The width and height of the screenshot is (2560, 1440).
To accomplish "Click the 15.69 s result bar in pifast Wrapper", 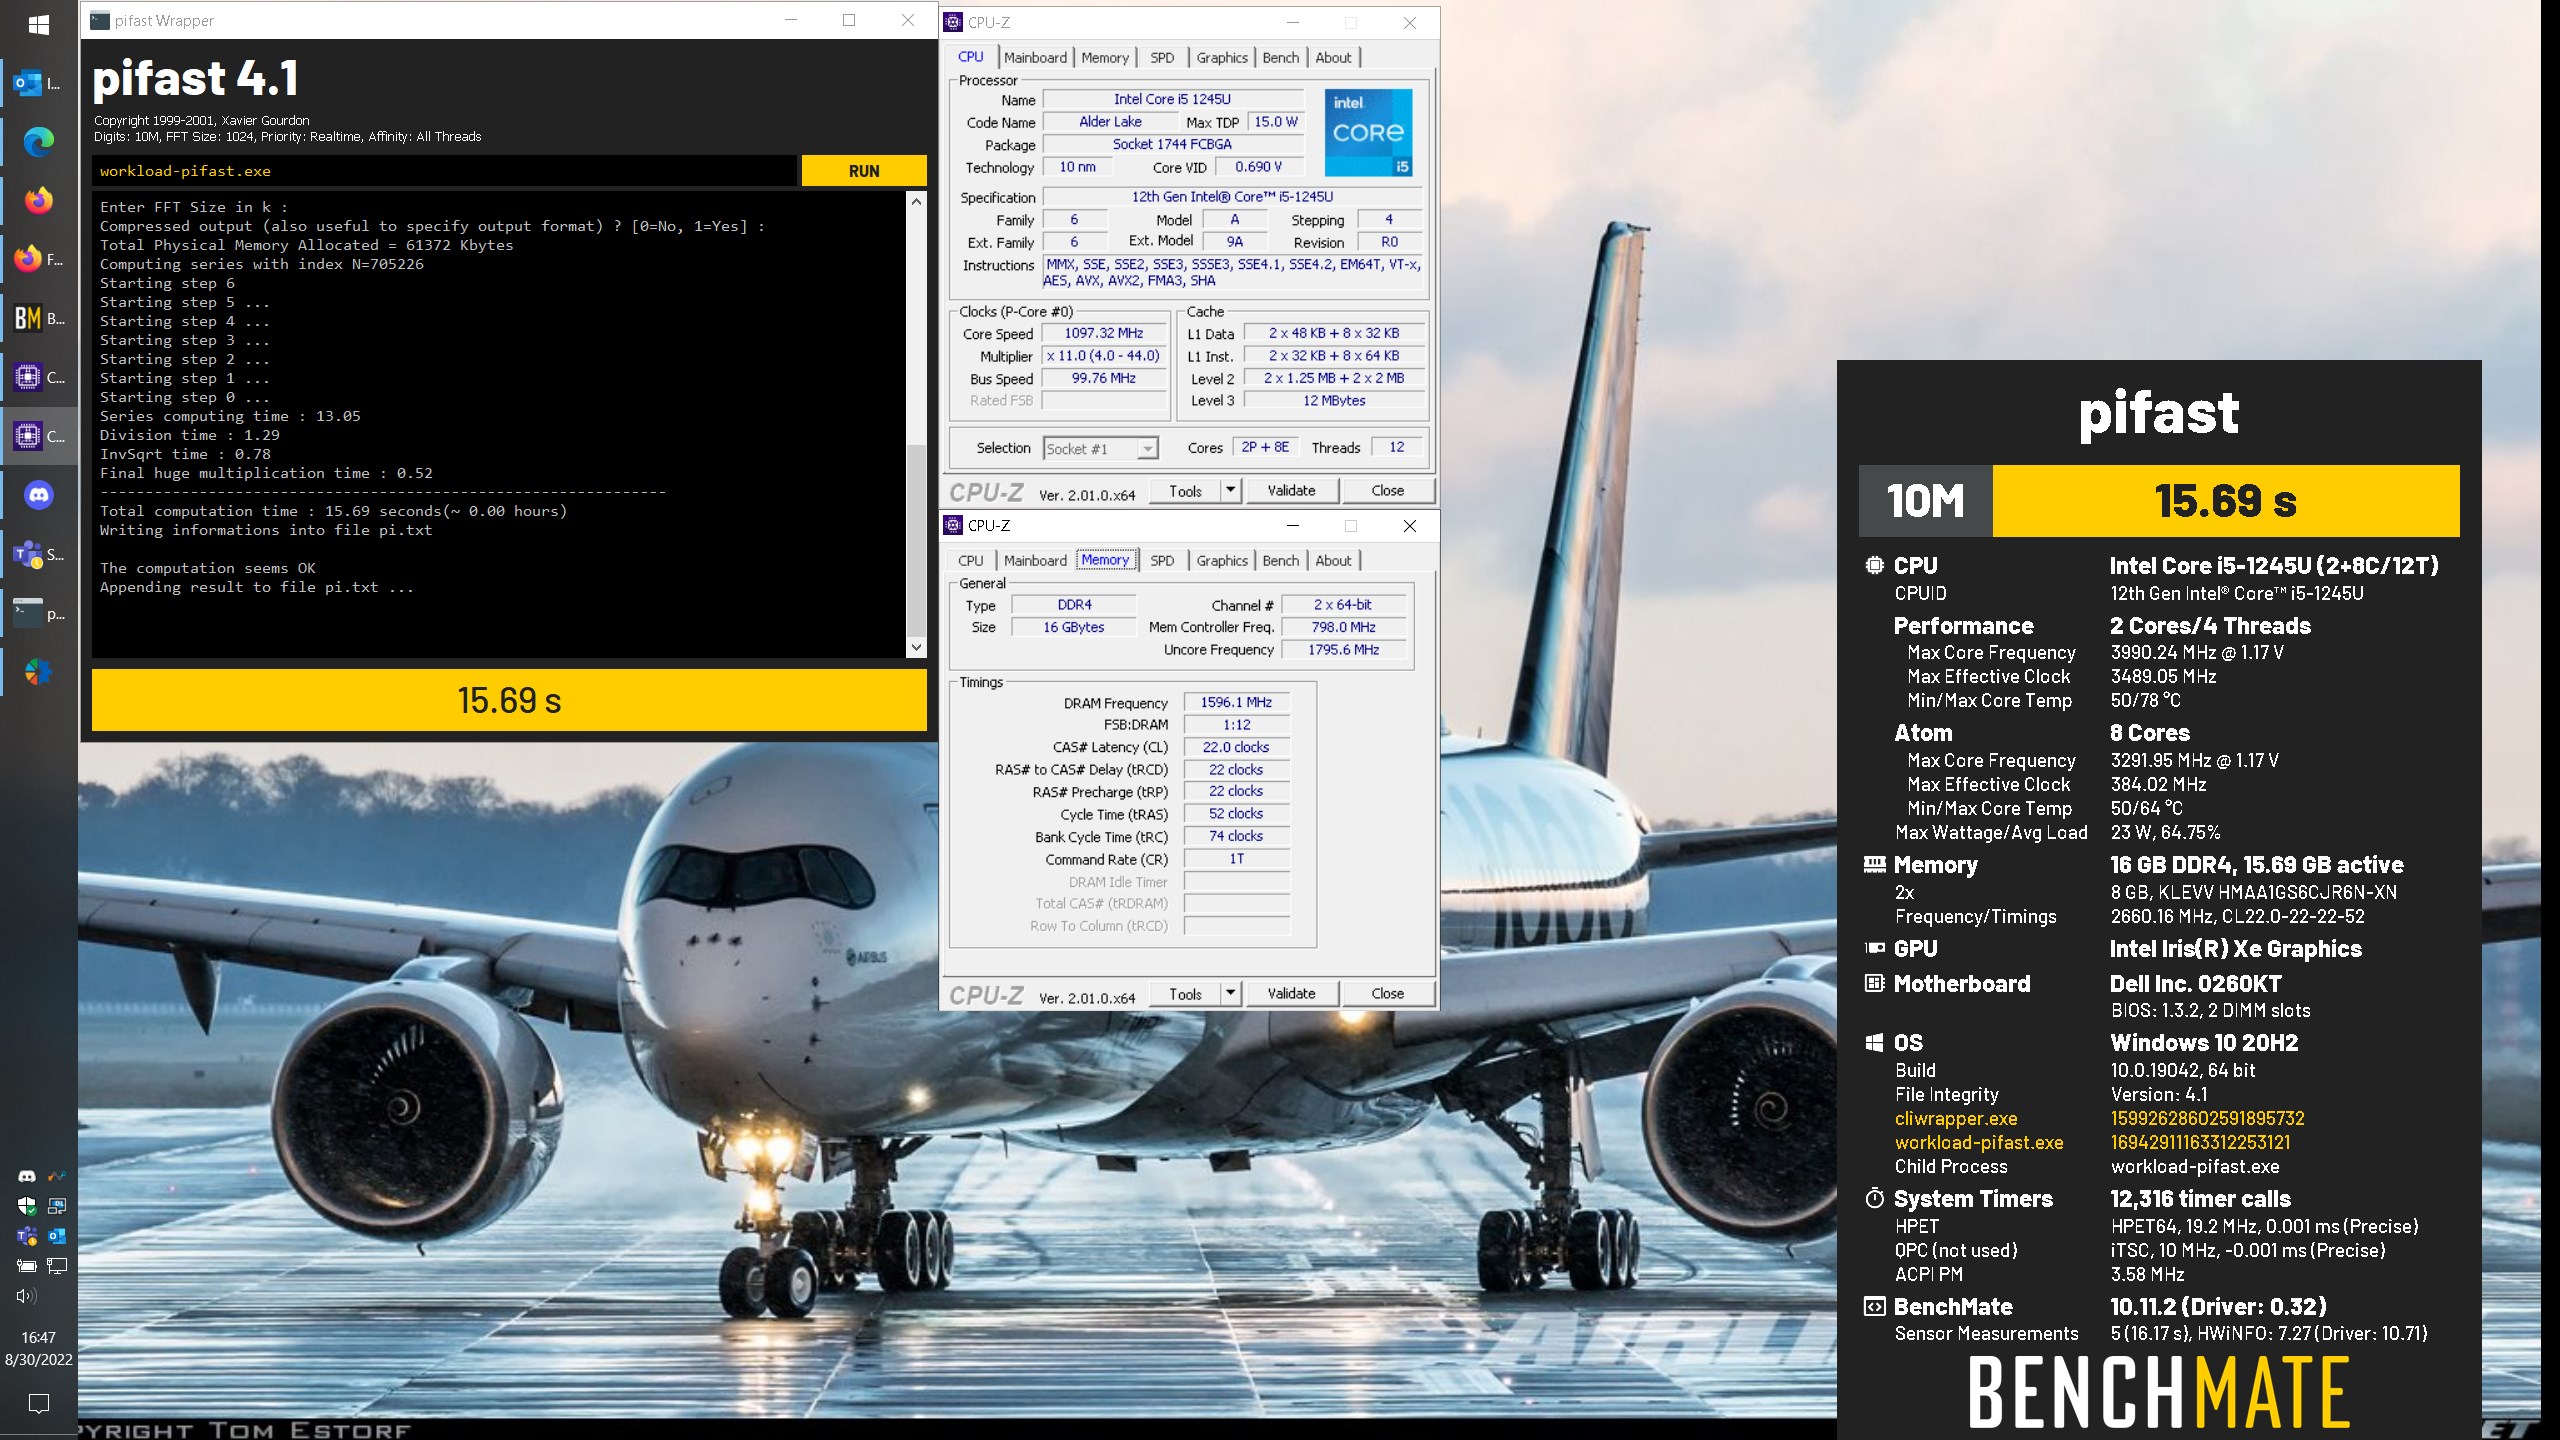I will 509,700.
